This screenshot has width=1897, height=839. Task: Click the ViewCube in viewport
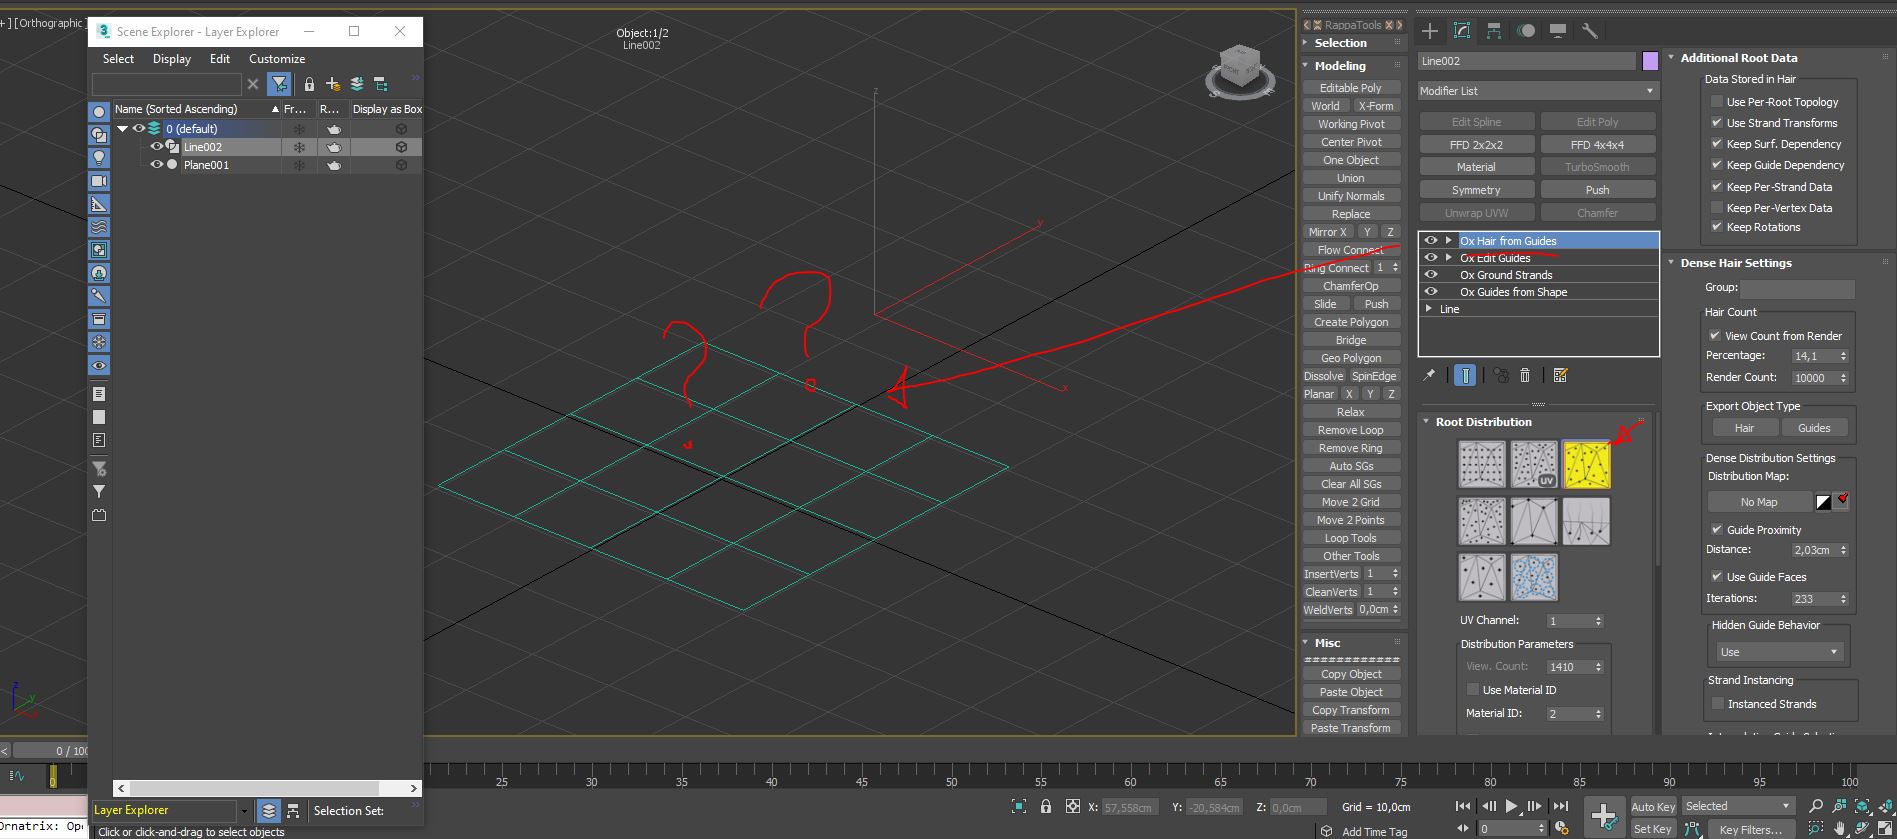coord(1240,70)
